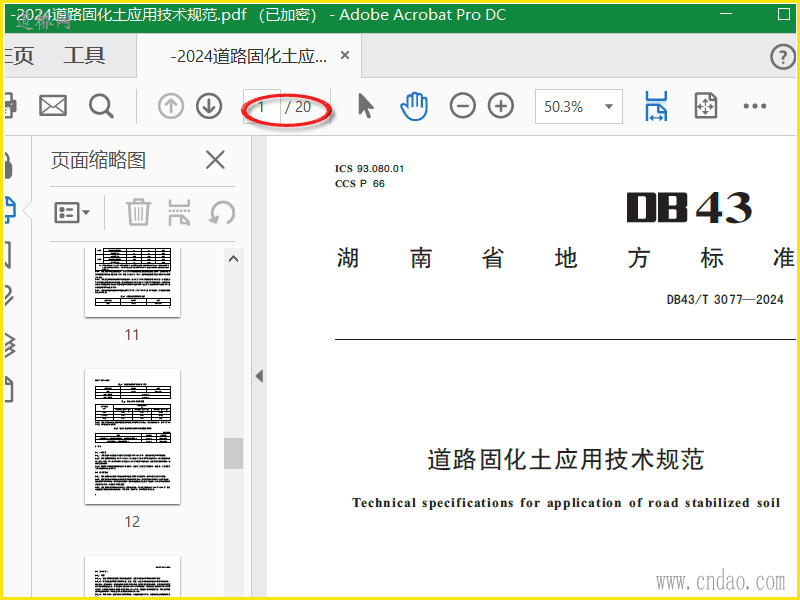Select the arrow selection tool
This screenshot has width=800, height=600.
(365, 106)
